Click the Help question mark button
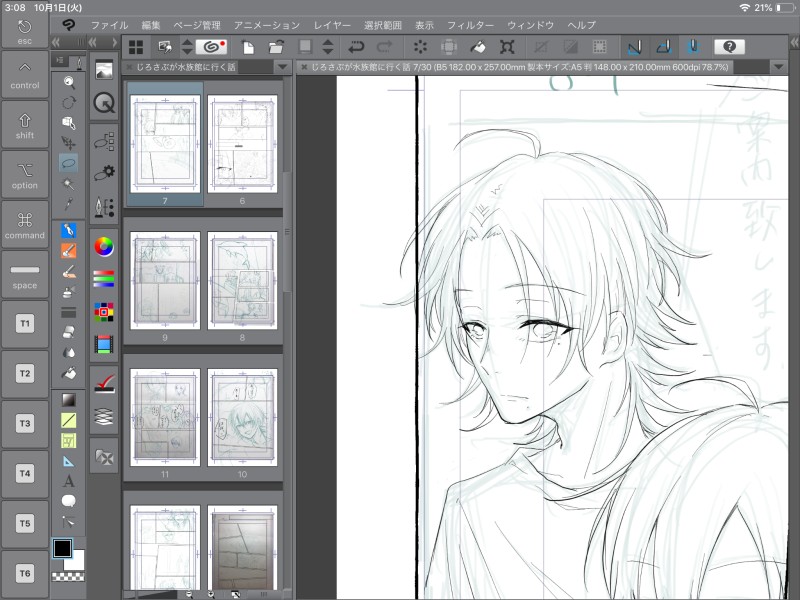Screen dimensions: 800x600 731,46
